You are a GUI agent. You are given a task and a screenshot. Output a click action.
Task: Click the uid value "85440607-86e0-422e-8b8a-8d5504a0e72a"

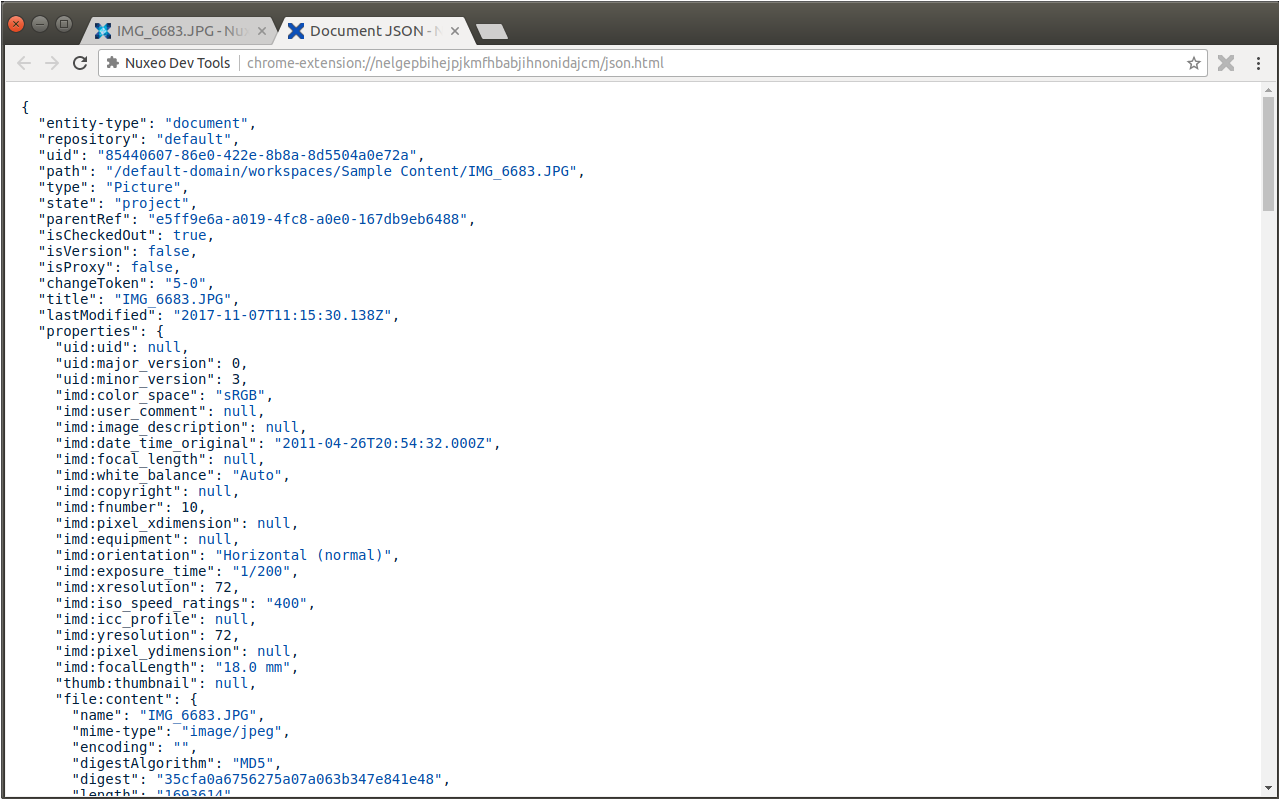(257, 155)
